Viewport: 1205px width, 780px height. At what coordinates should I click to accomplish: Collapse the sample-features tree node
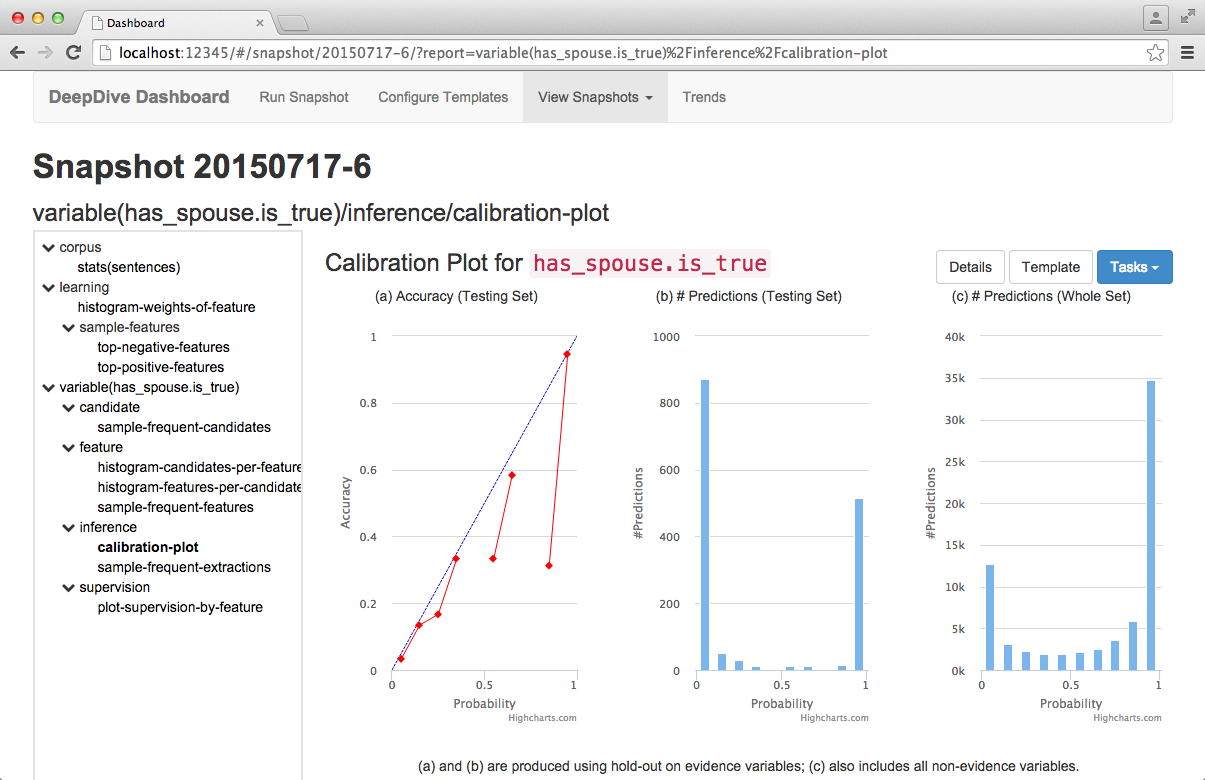tap(68, 327)
